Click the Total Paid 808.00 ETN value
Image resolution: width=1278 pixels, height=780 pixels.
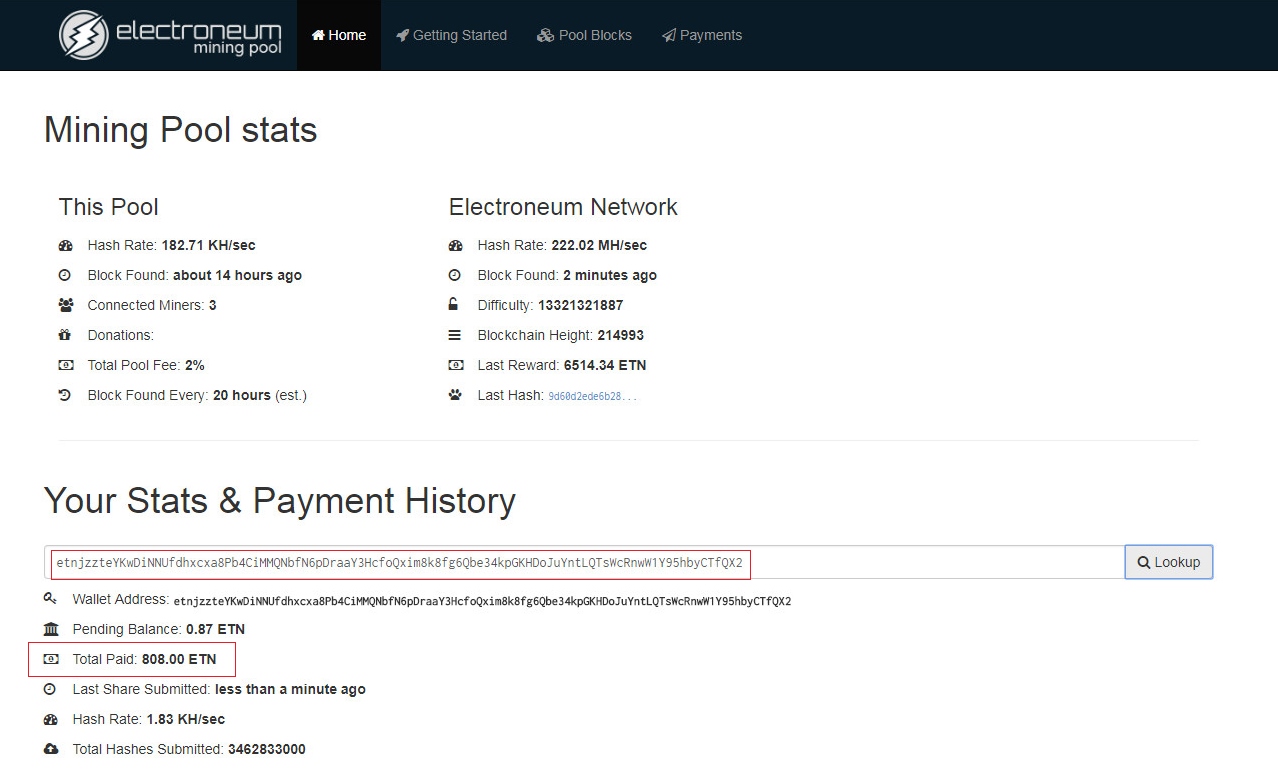(x=179, y=659)
